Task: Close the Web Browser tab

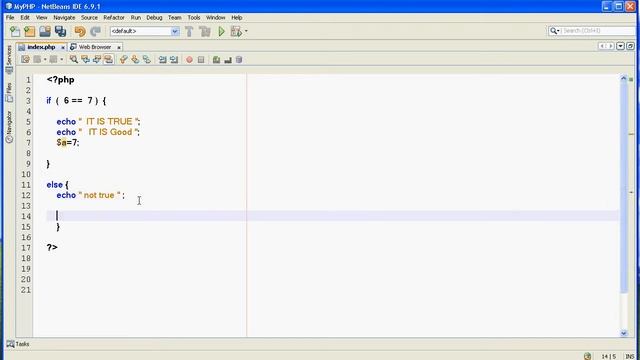Action: [x=119, y=47]
